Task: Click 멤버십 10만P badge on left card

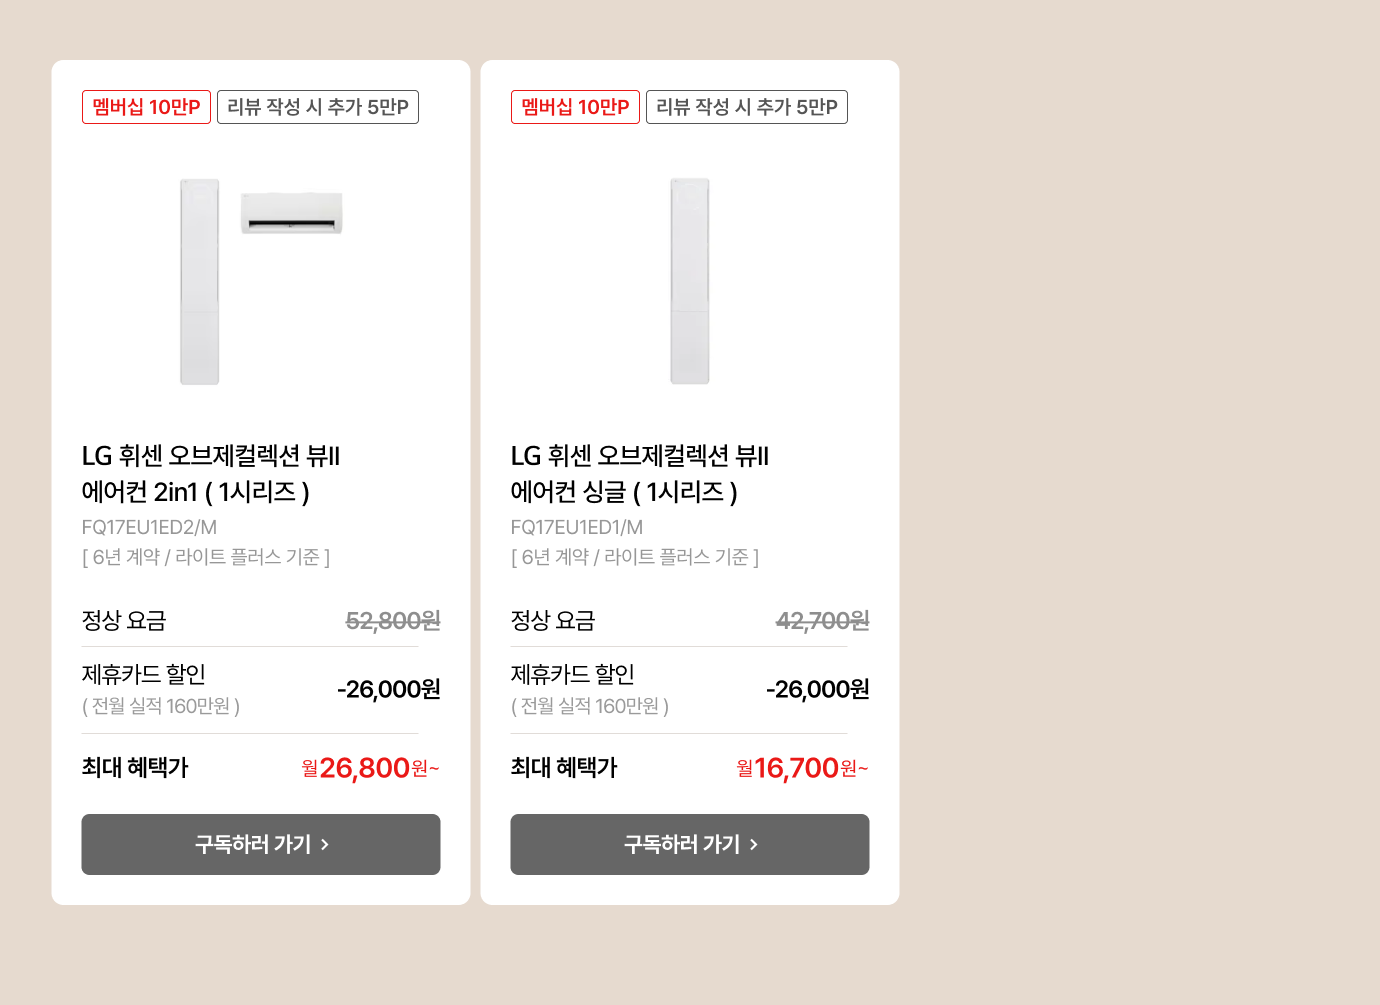Action: click(146, 107)
